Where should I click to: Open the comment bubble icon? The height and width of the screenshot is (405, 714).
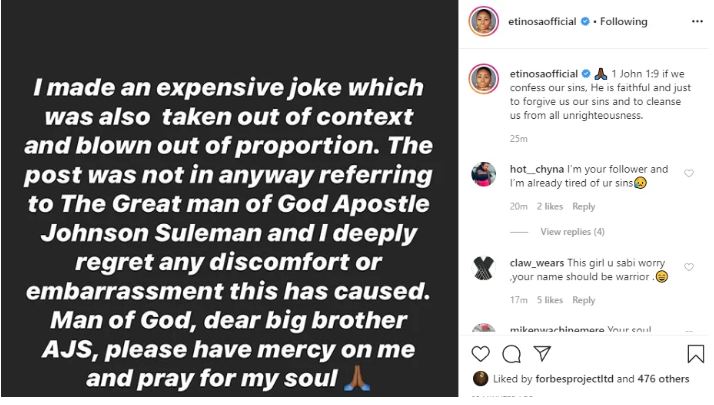click(x=511, y=353)
